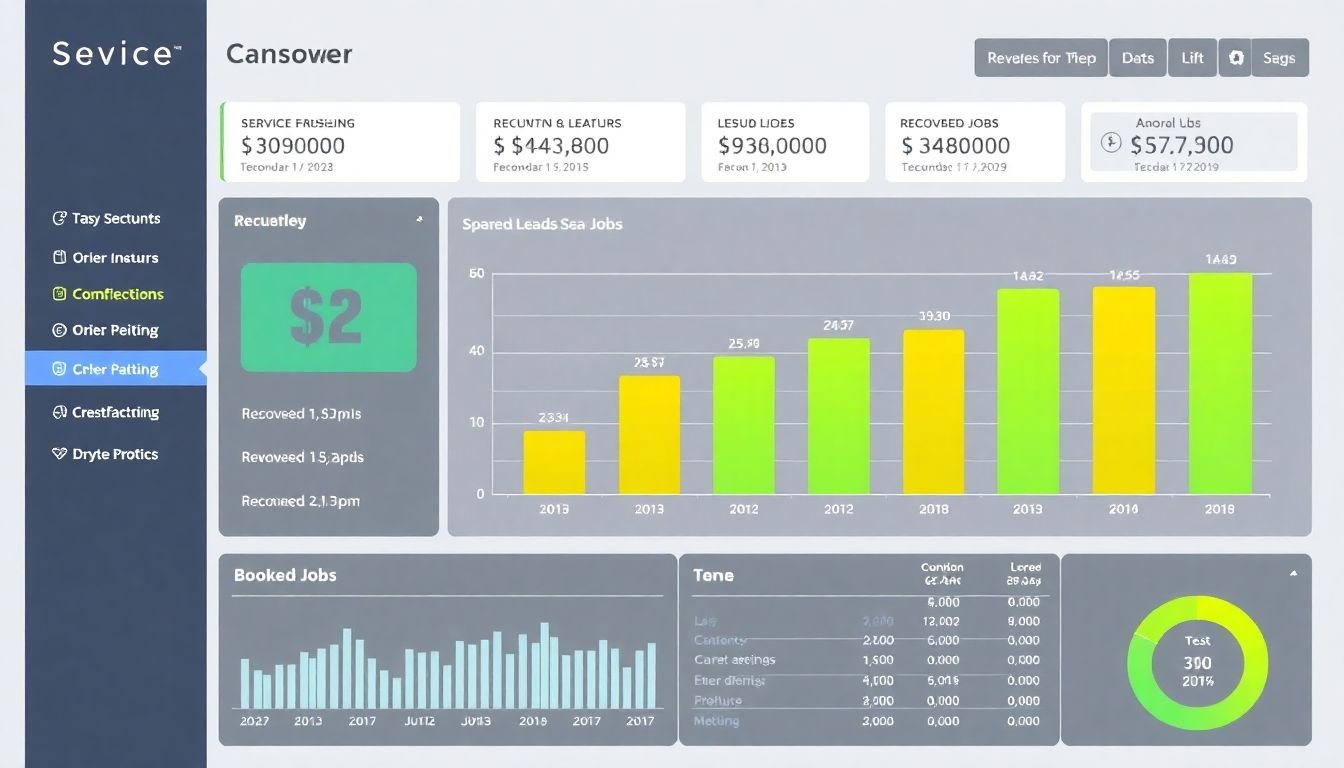Open the Anorel Lbs summary card

pos(1194,142)
